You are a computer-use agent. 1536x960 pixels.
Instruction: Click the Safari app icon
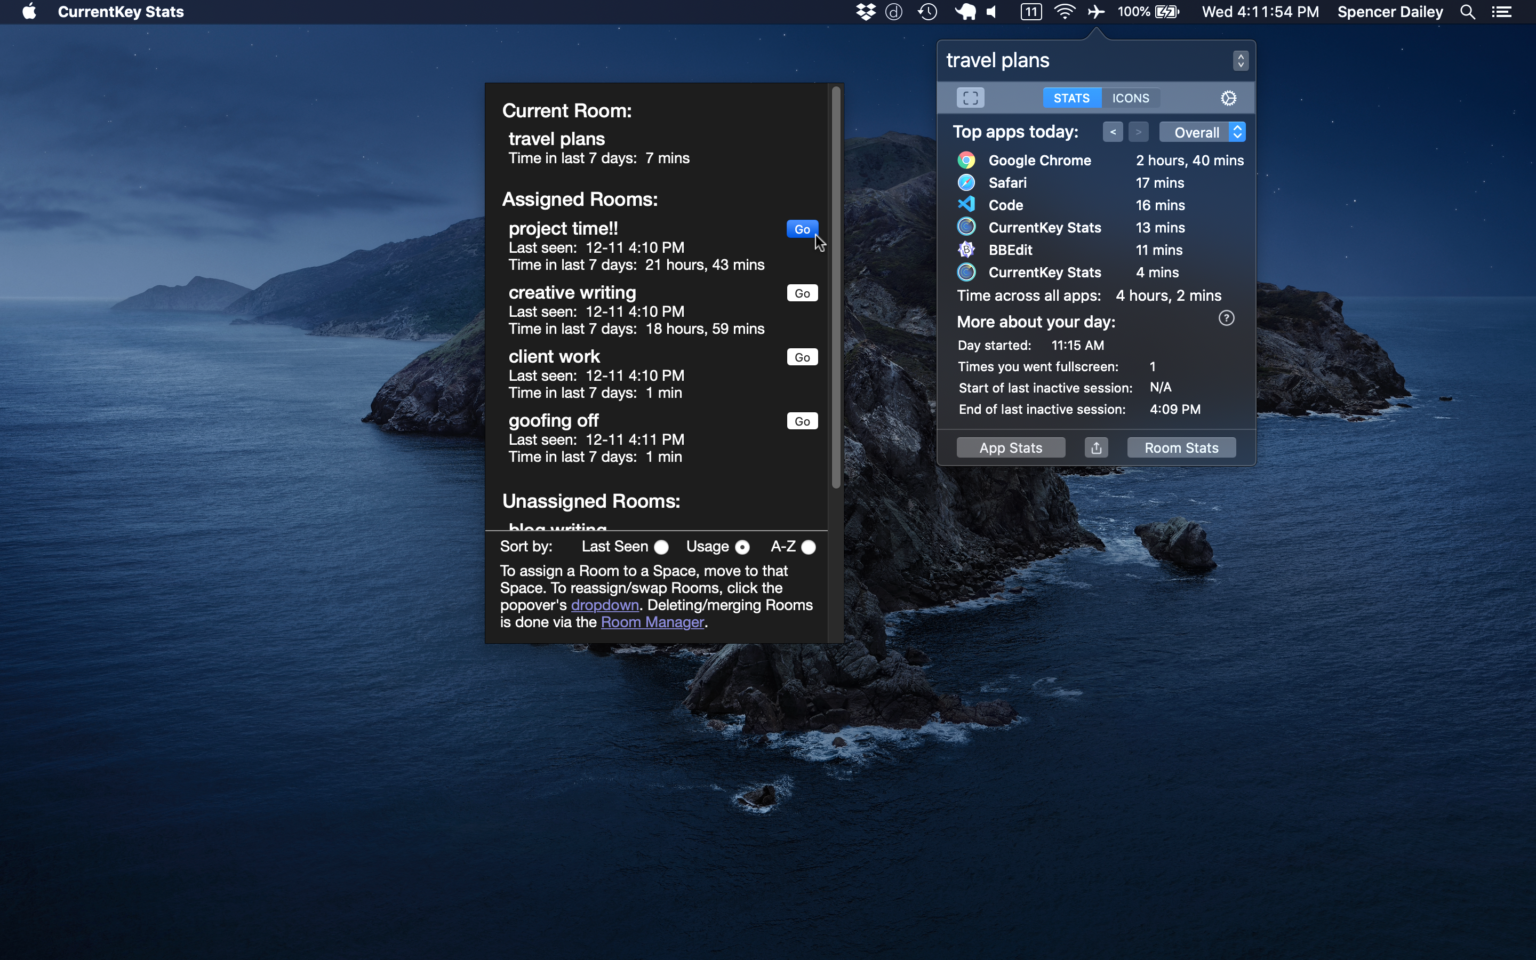(x=966, y=182)
